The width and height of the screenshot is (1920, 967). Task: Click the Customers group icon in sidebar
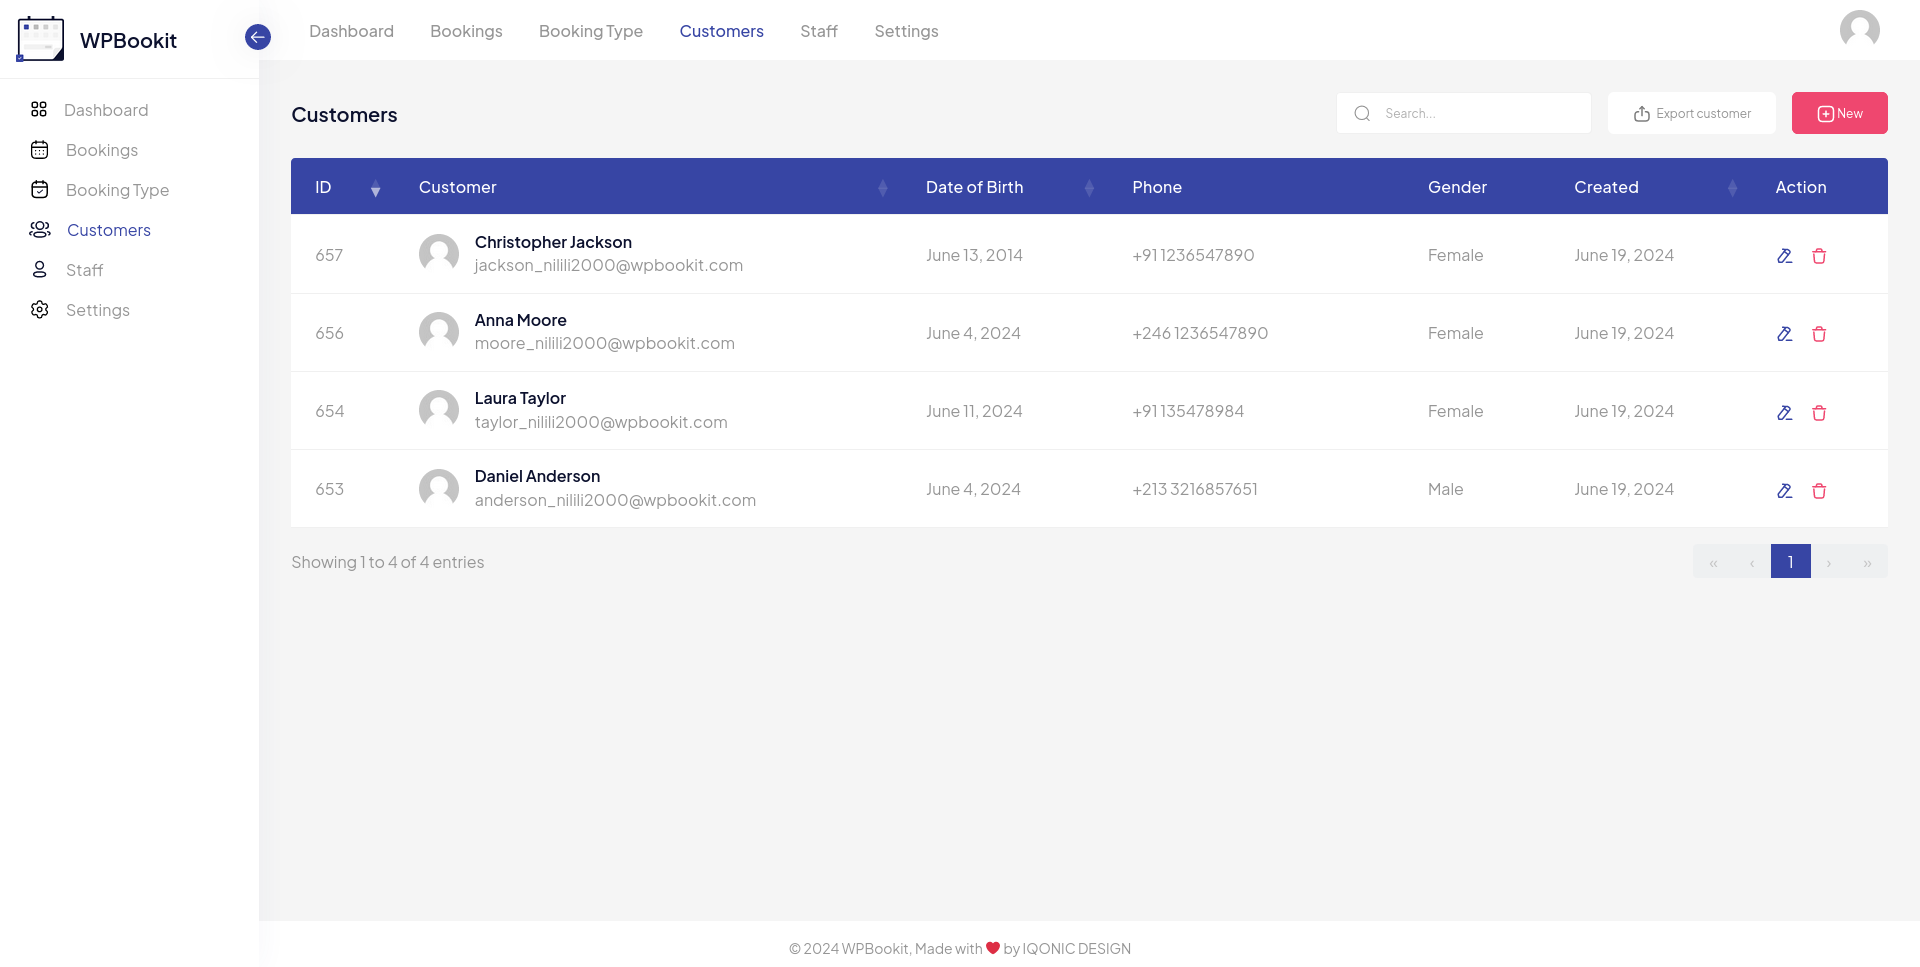click(40, 230)
